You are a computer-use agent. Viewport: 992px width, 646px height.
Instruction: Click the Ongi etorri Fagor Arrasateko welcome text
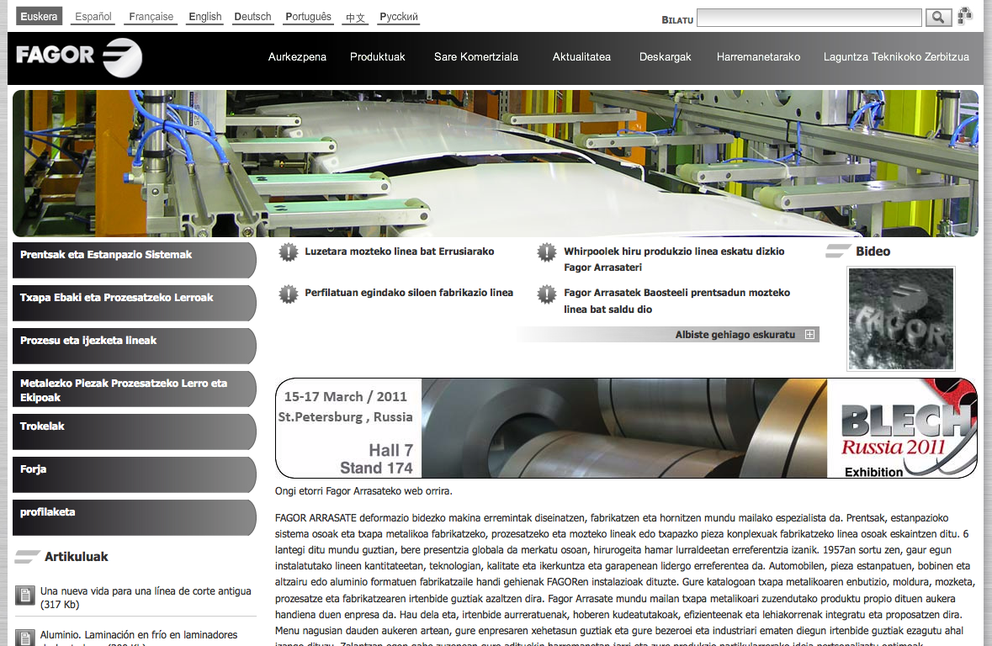coord(364,491)
